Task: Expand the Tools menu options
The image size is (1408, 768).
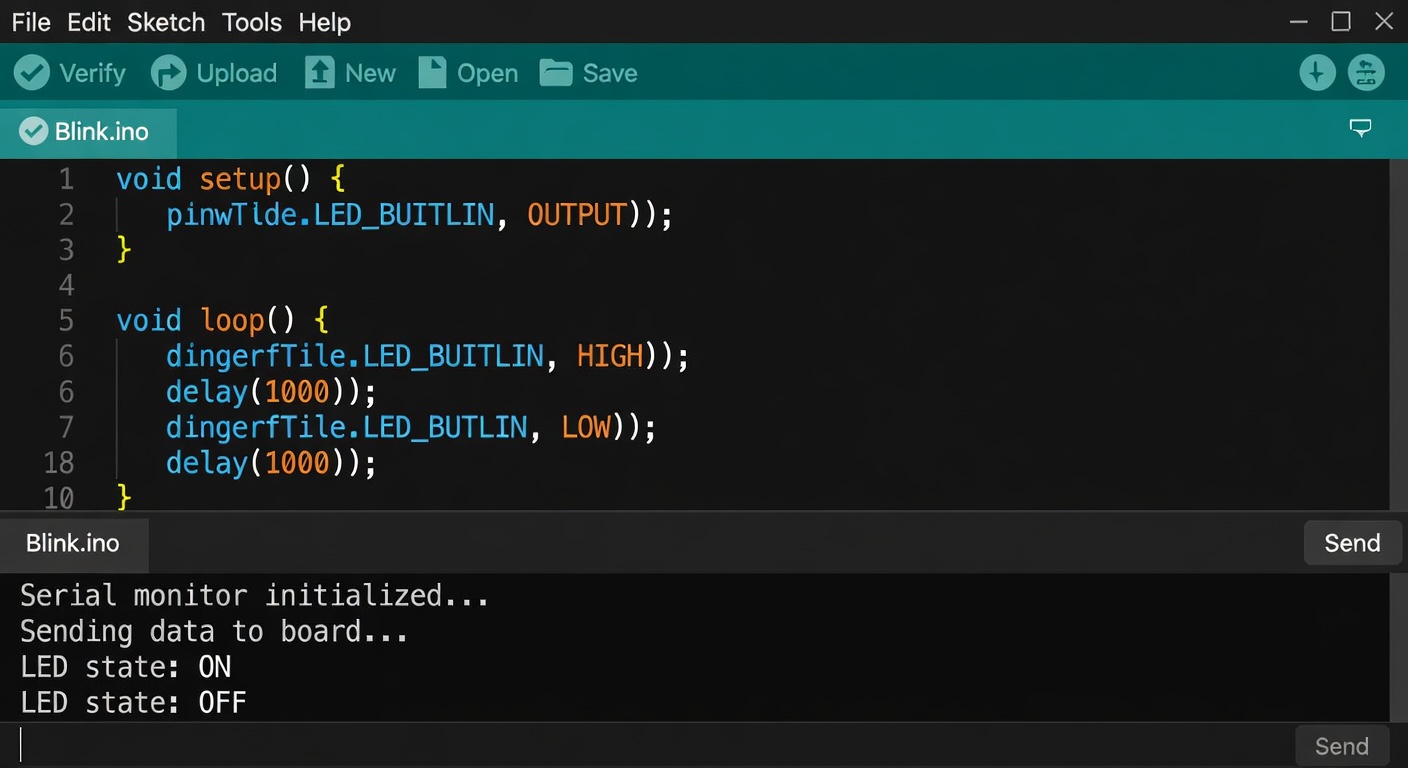Action: click(x=251, y=21)
